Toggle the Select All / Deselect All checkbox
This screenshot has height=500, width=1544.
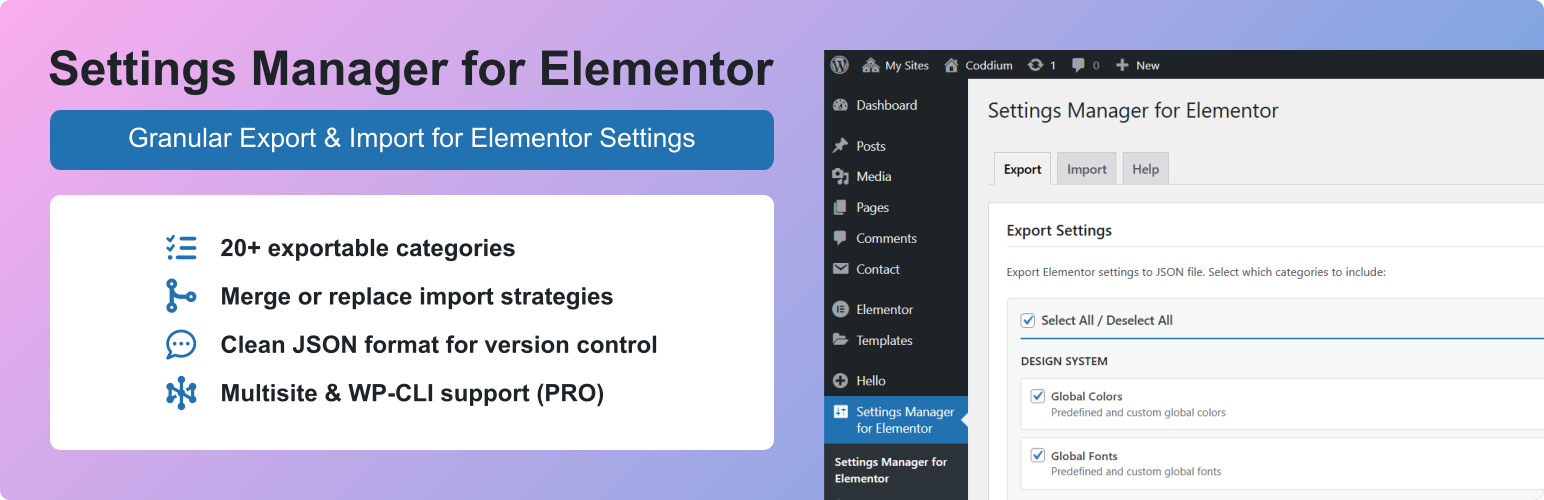[x=1027, y=320]
